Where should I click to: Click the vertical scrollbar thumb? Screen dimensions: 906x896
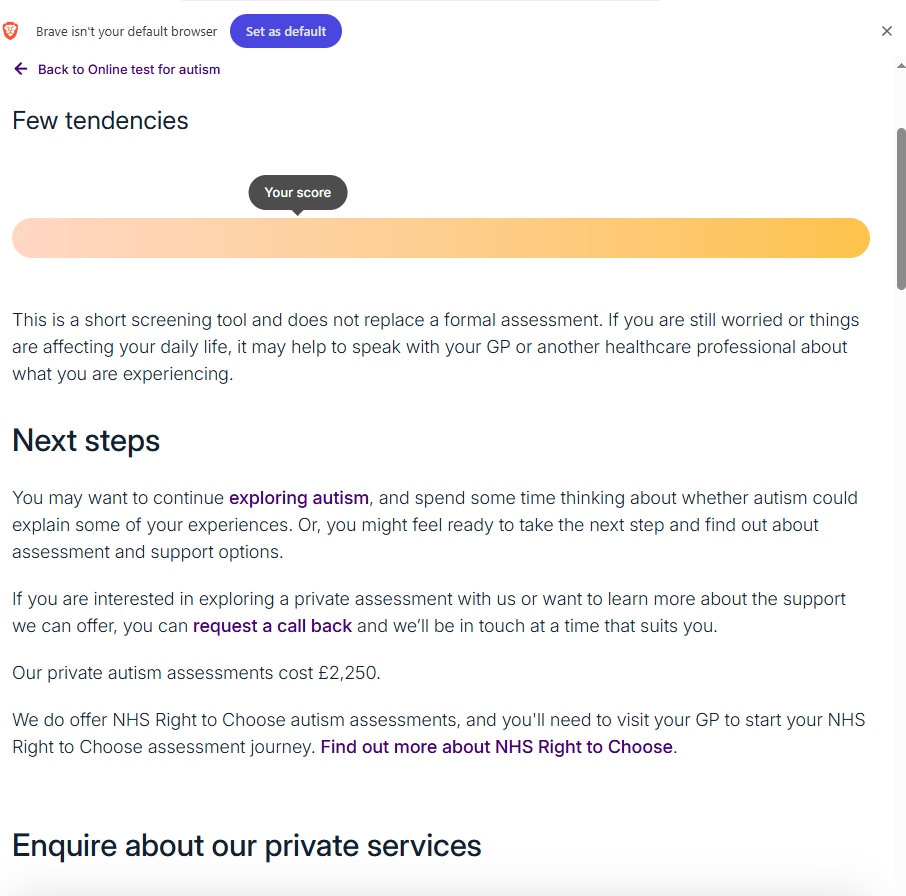pos(900,210)
